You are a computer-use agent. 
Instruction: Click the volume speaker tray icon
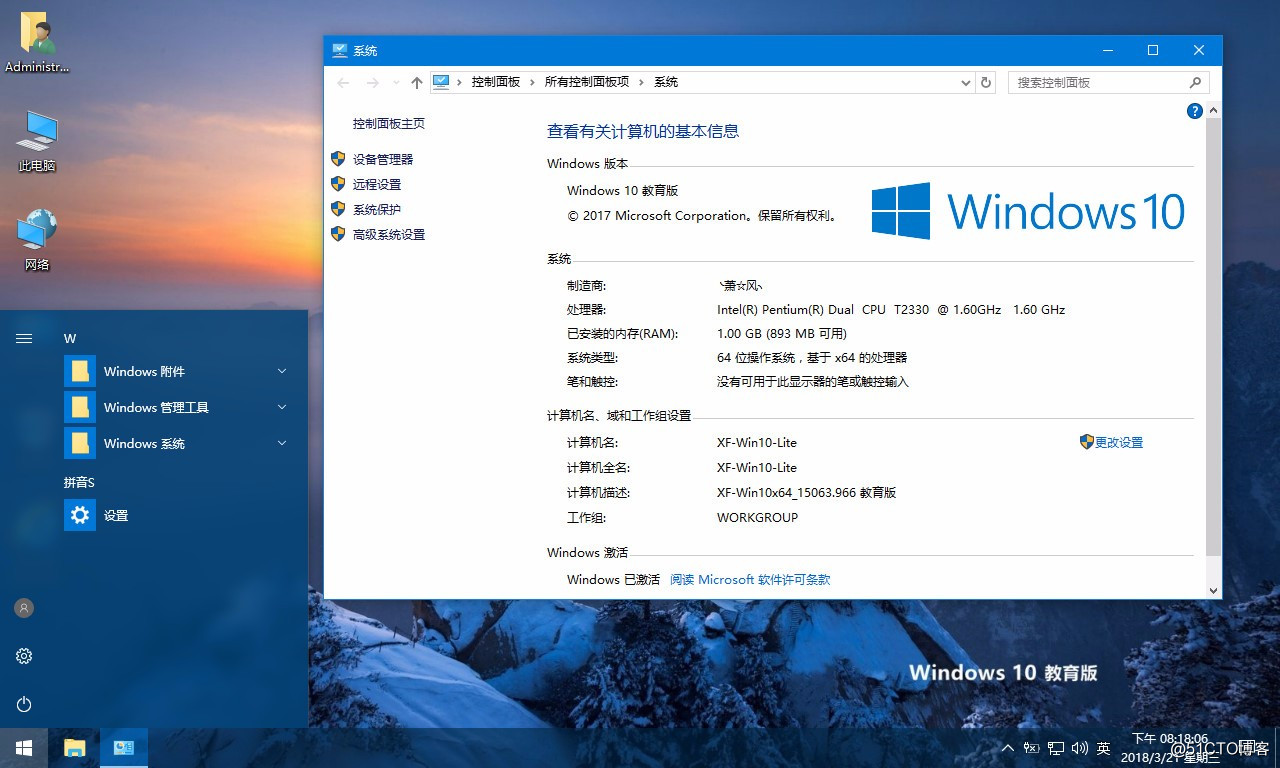1079,748
